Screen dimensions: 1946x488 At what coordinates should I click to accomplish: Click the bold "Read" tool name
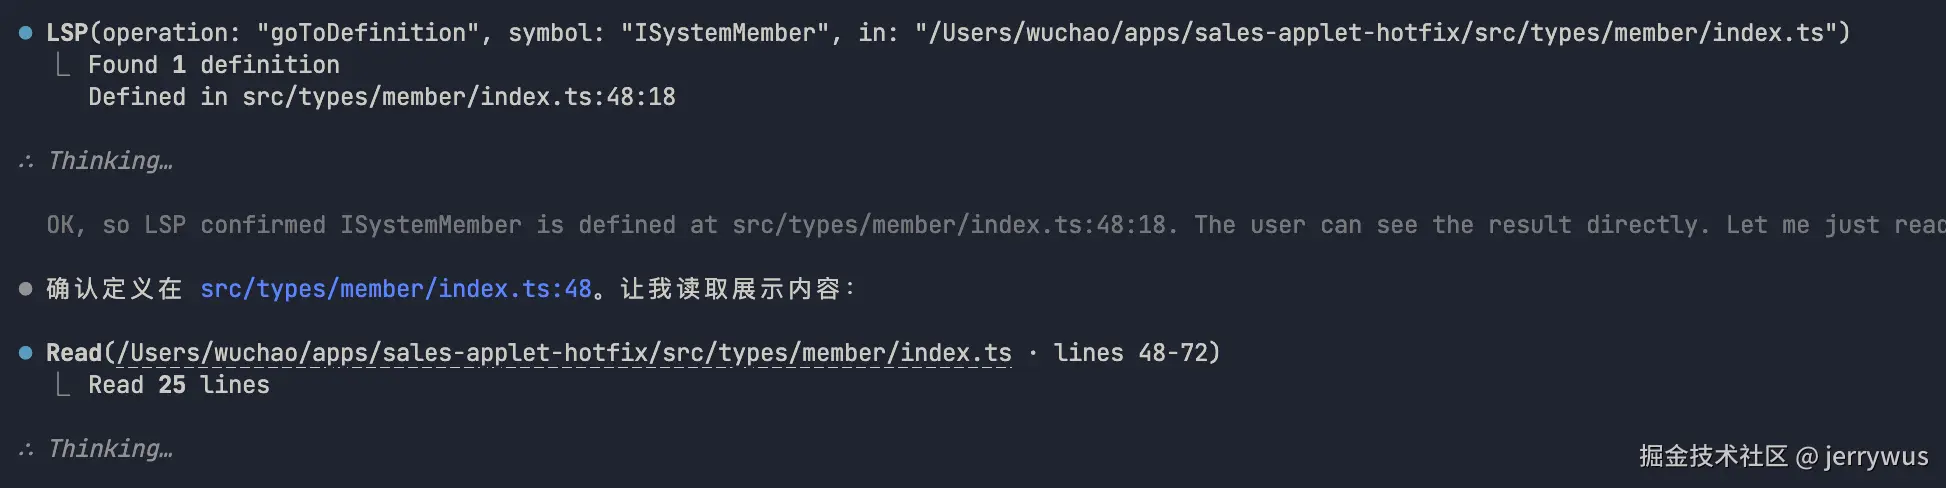[x=74, y=353]
